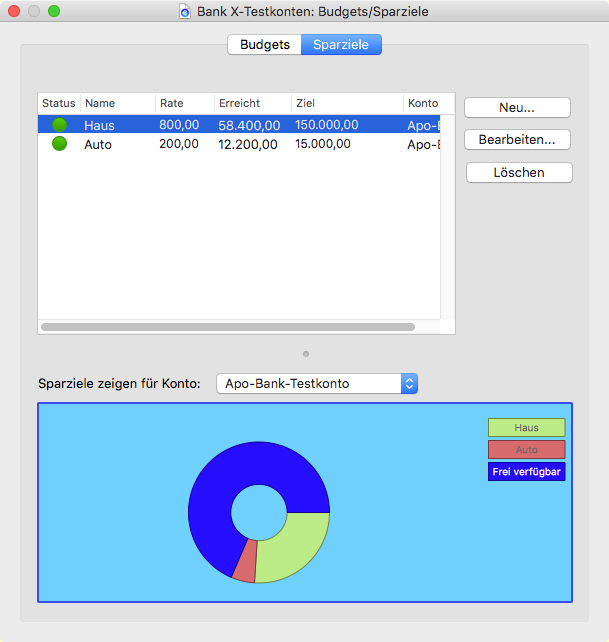The width and height of the screenshot is (609, 642).
Task: Open the Apo-Bank-Testkonto account dropdown
Action: (316, 383)
